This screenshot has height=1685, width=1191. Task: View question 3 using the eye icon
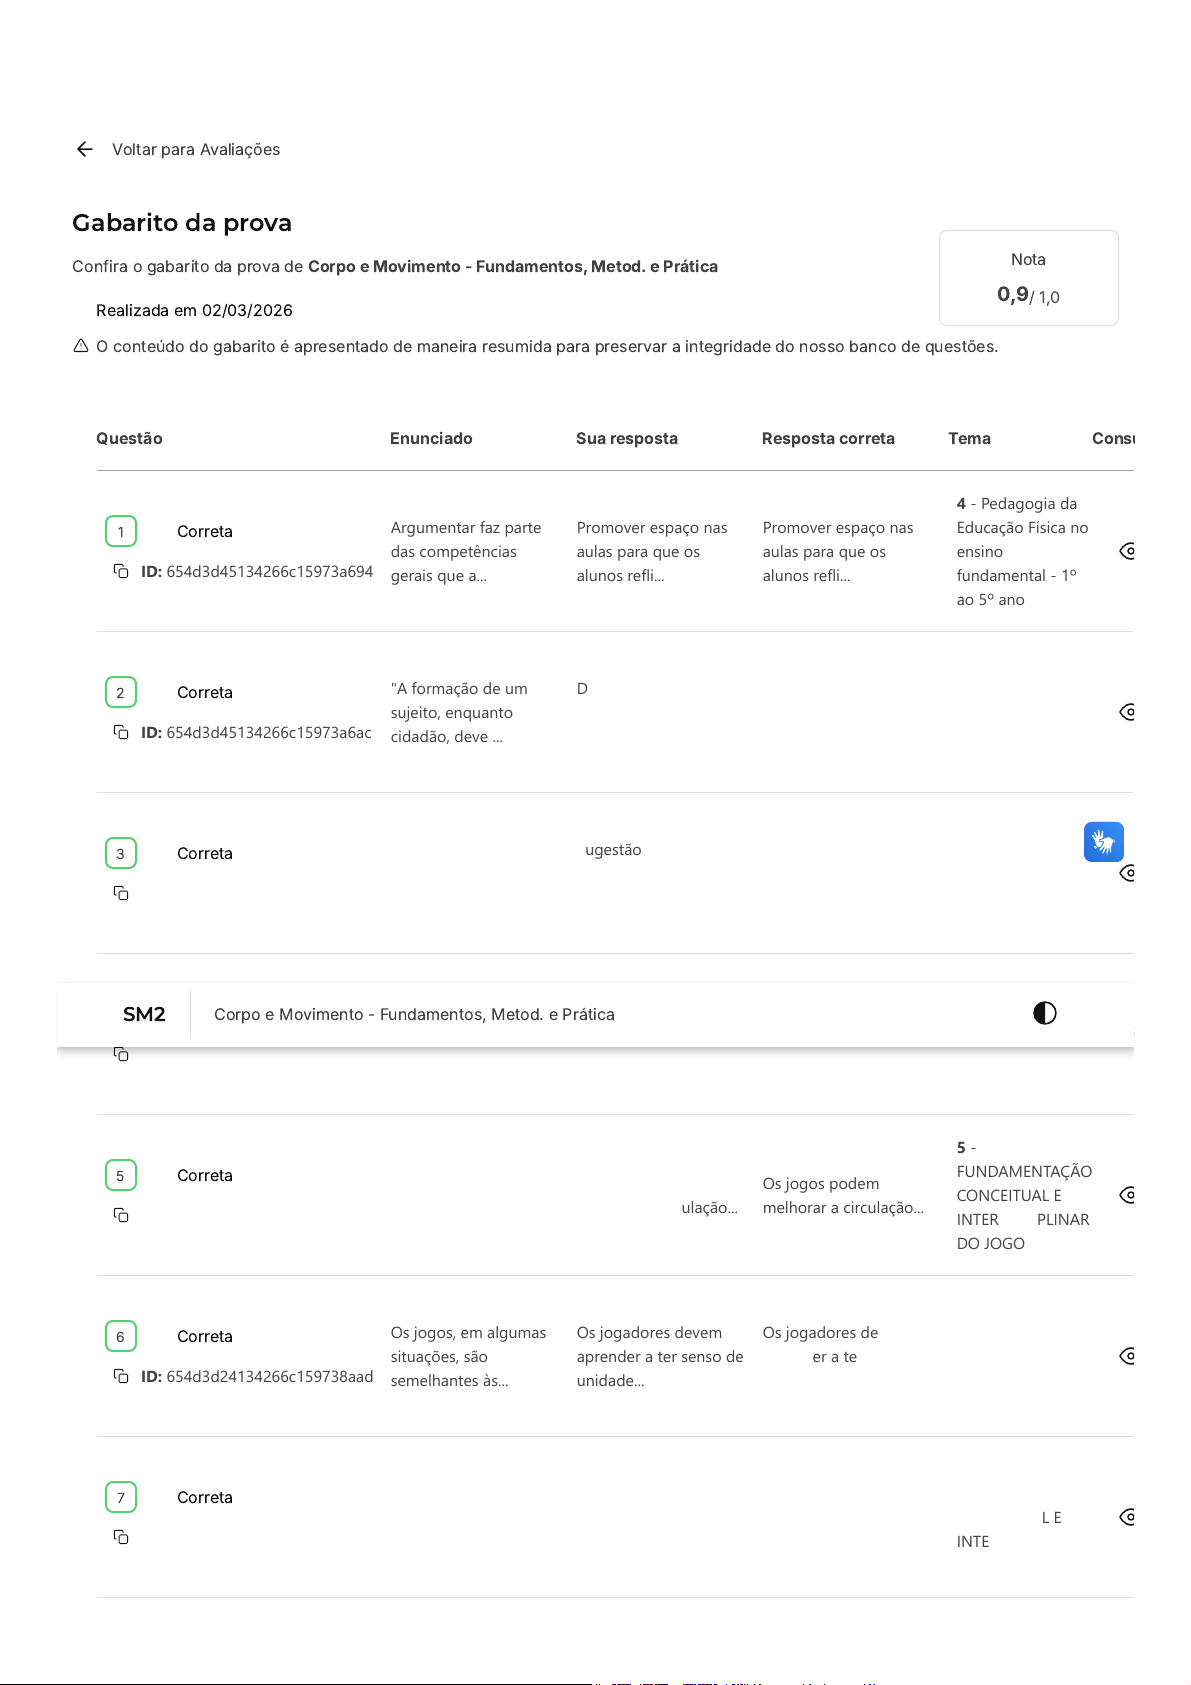(1127, 873)
